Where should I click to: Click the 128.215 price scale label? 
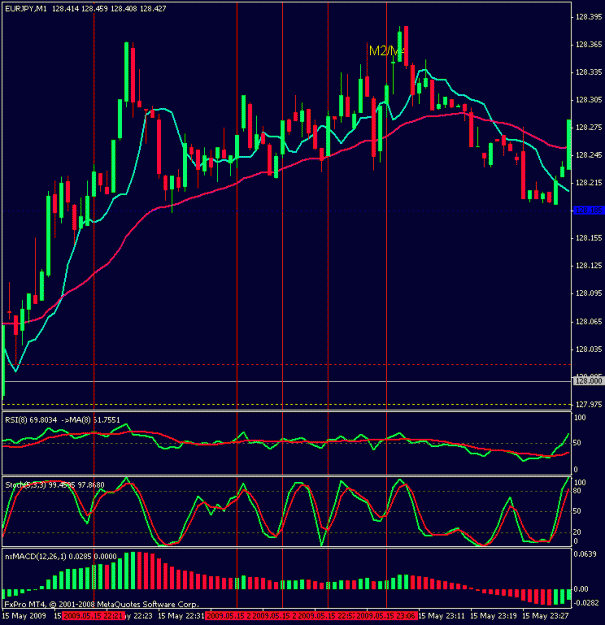pos(588,183)
